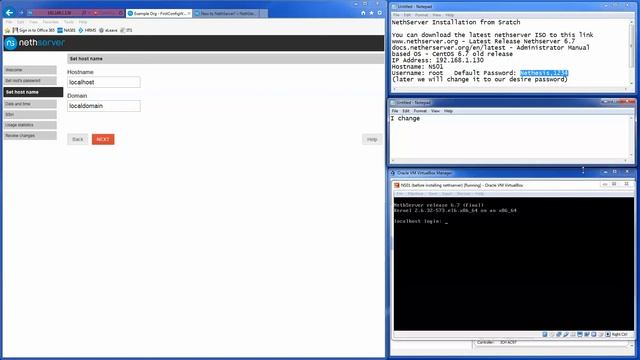Select the Set root's password step
Viewport: 640px width, 360px height.
click(30, 81)
